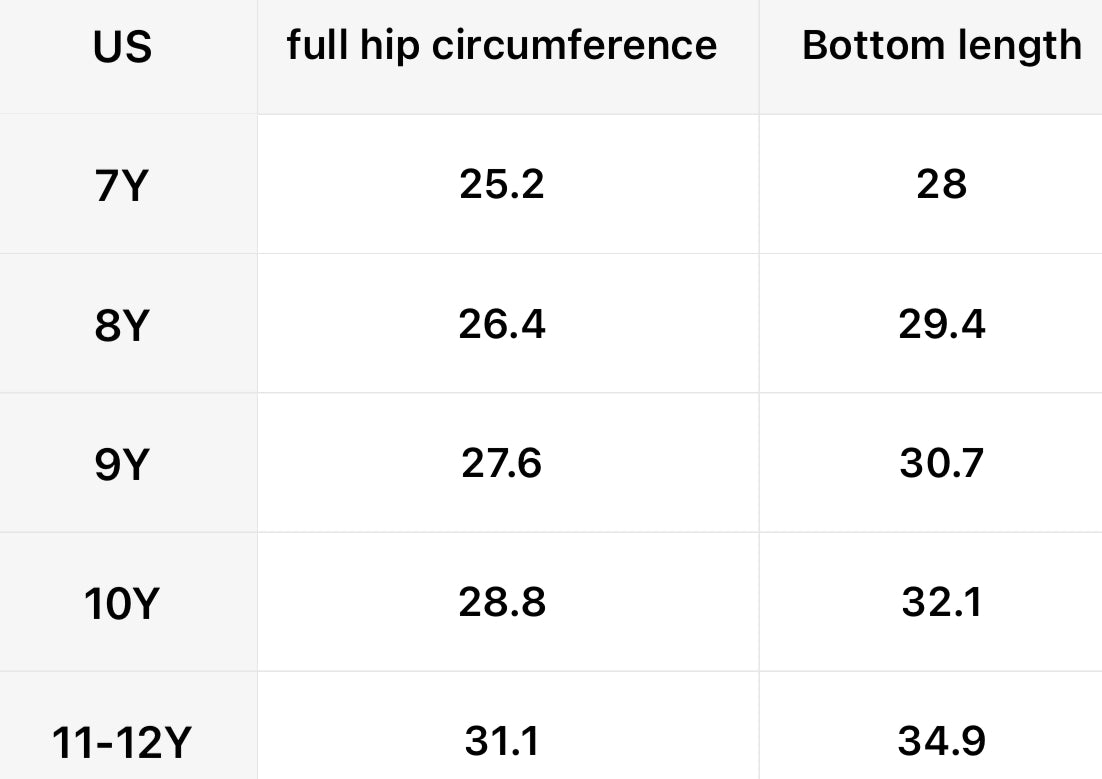Click bottom length value 30.7
The width and height of the screenshot is (1102, 779).
pyautogui.click(x=941, y=463)
